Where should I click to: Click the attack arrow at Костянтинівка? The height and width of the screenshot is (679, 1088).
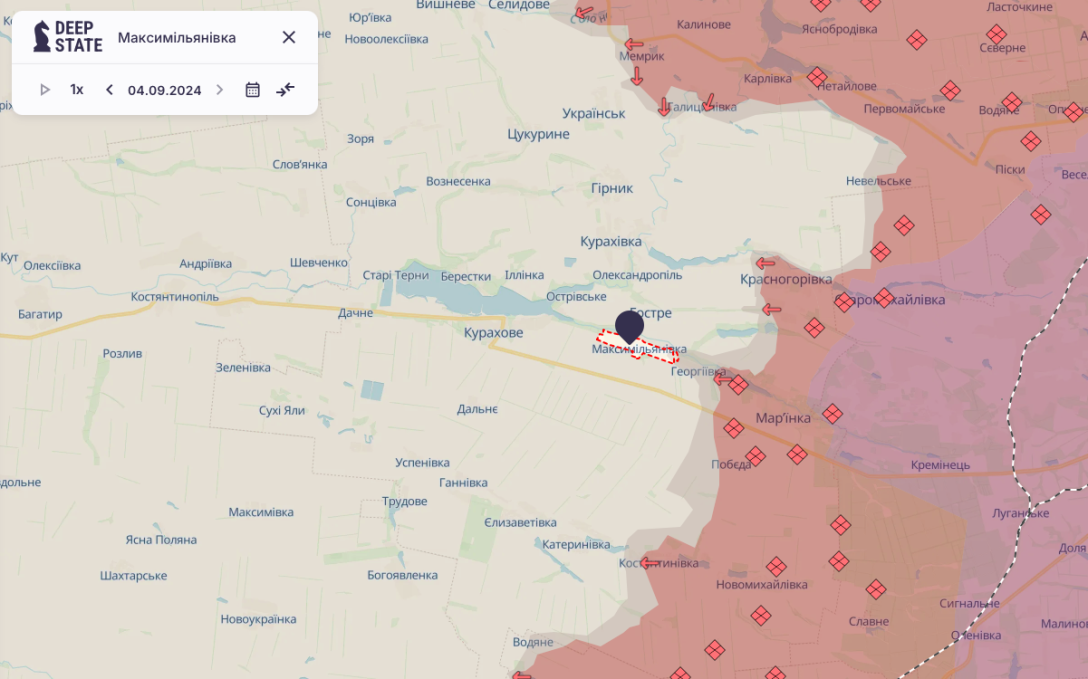(x=650, y=563)
